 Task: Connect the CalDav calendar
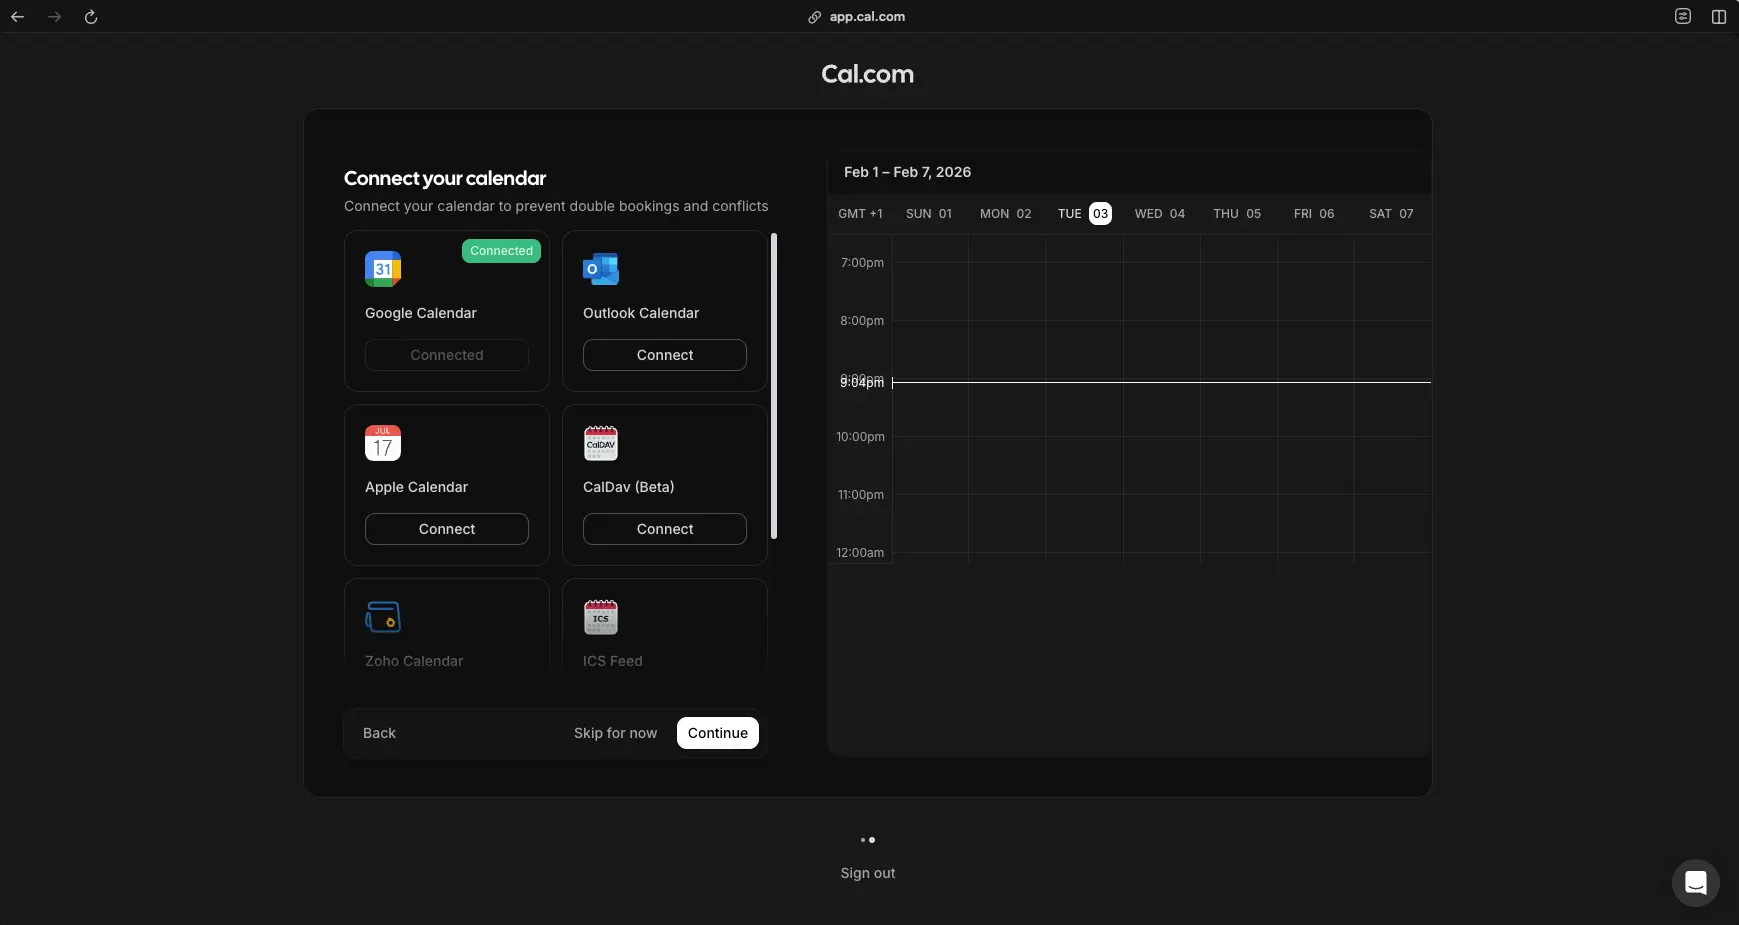click(664, 529)
